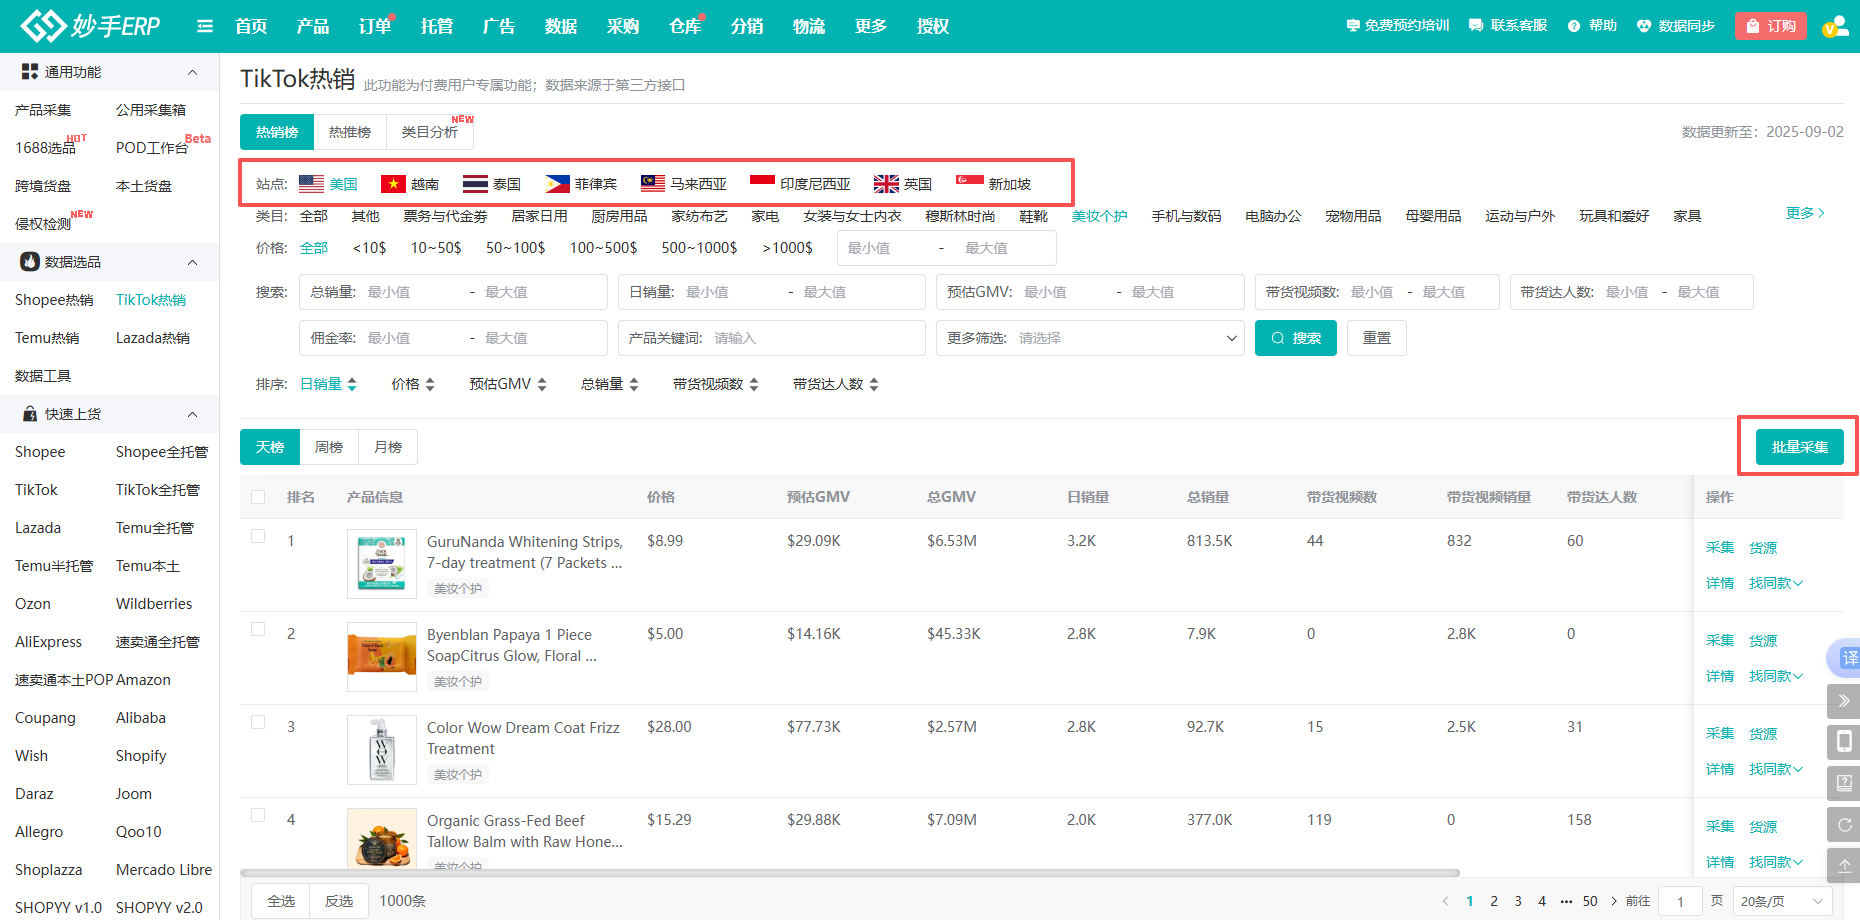Collapse the 通用功能 sidebar section

(x=192, y=72)
